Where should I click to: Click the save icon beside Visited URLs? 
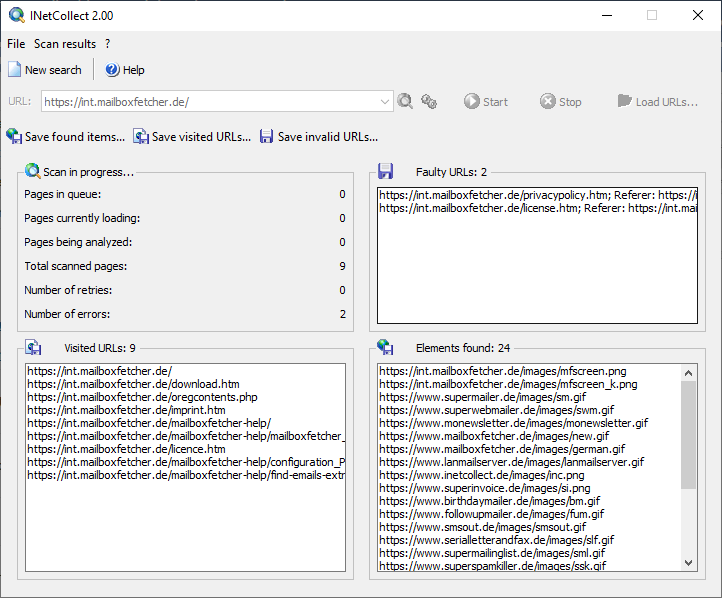tap(33, 348)
